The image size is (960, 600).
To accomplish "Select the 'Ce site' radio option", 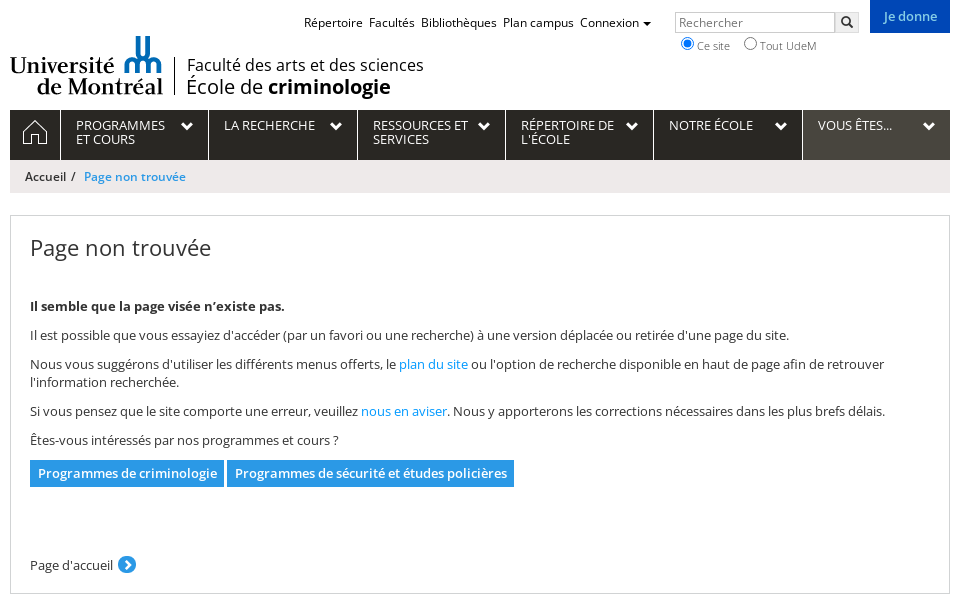I will click(x=687, y=44).
